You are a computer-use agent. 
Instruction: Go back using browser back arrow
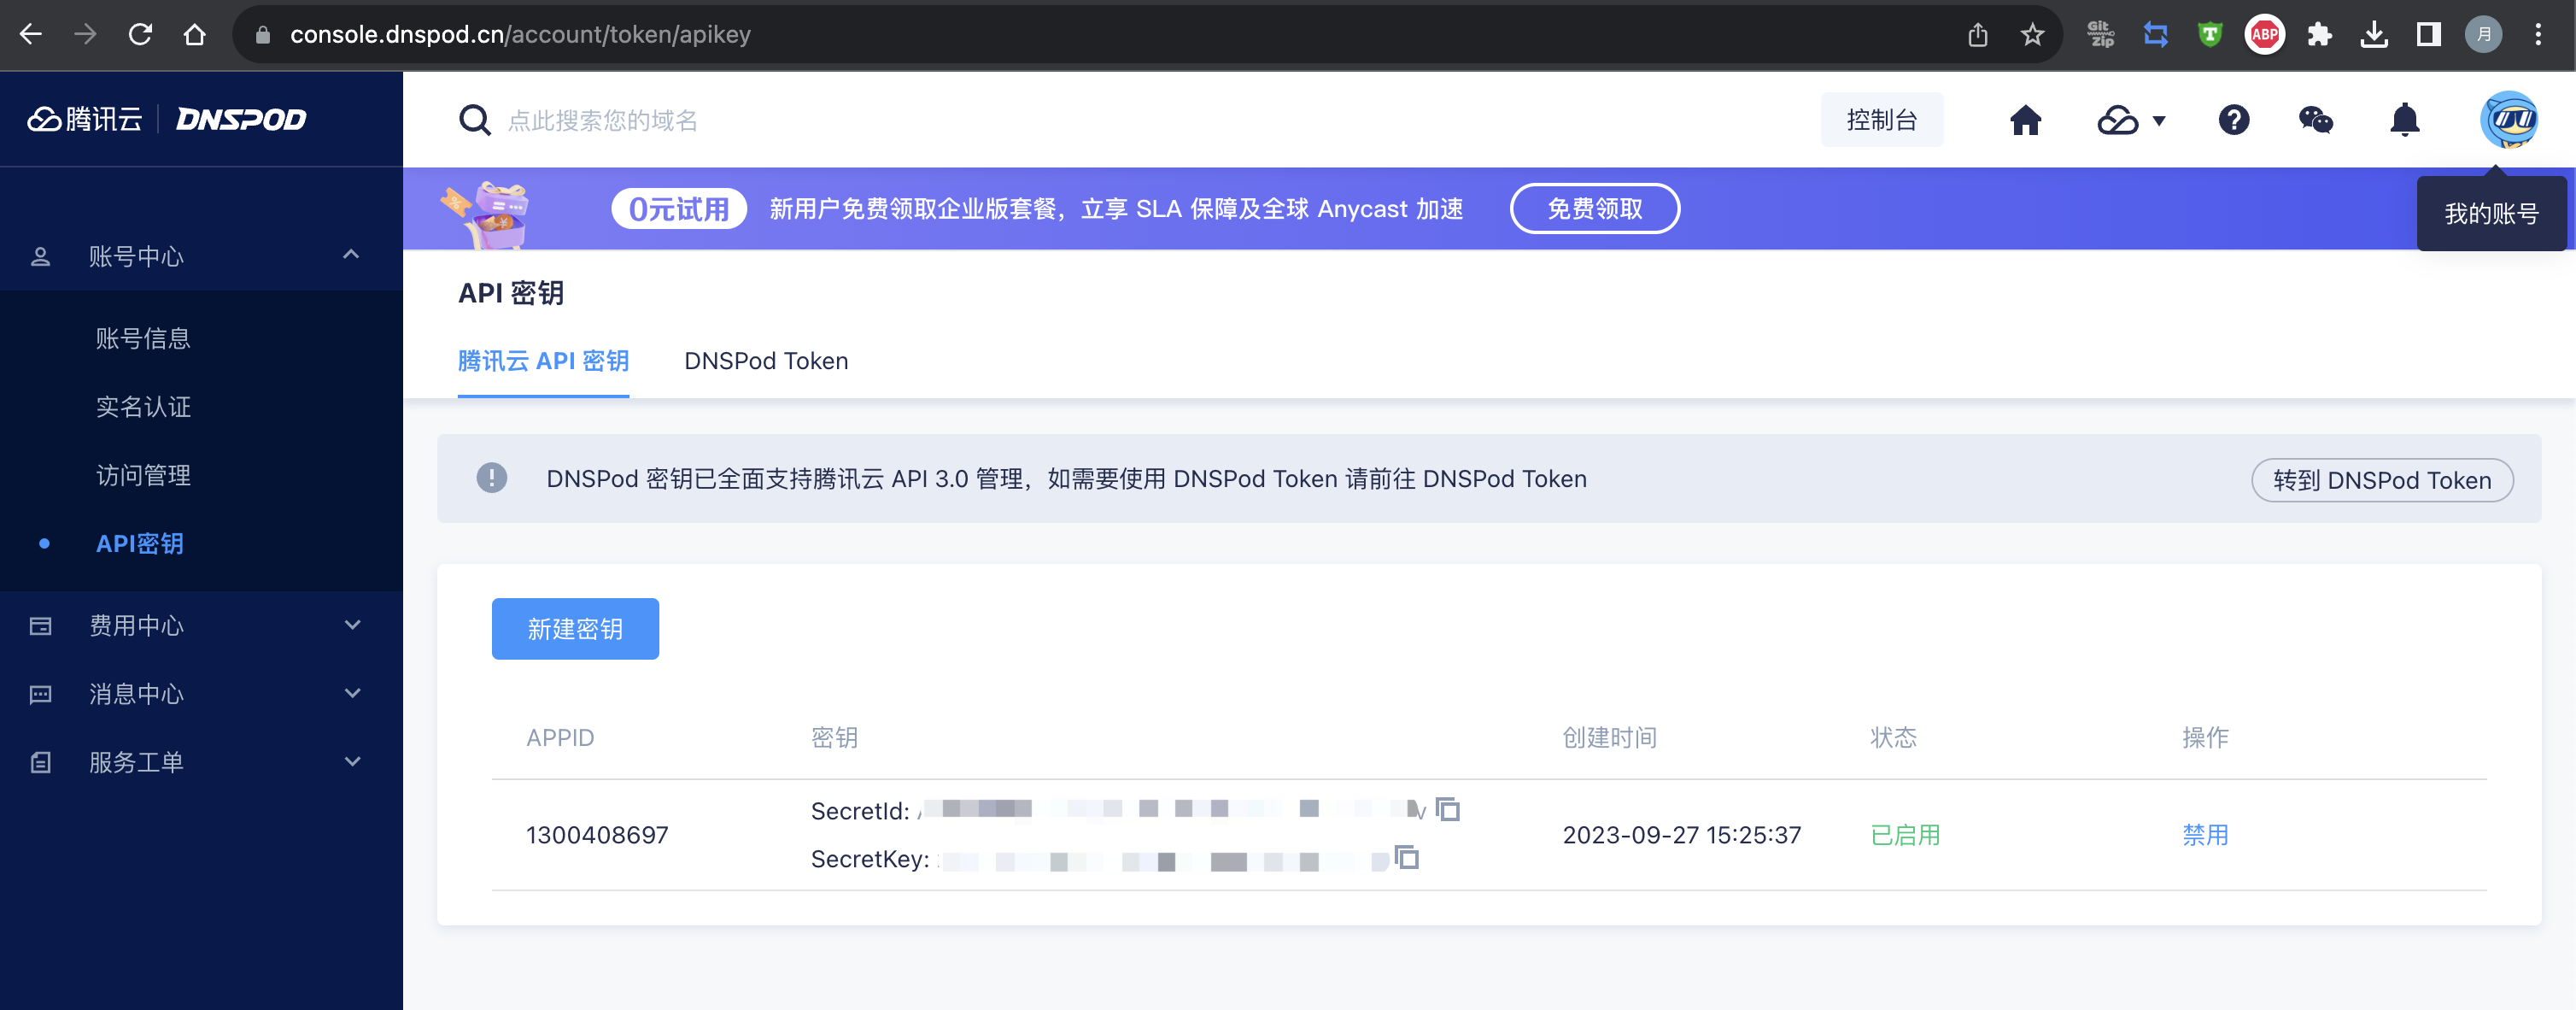coord(31,34)
